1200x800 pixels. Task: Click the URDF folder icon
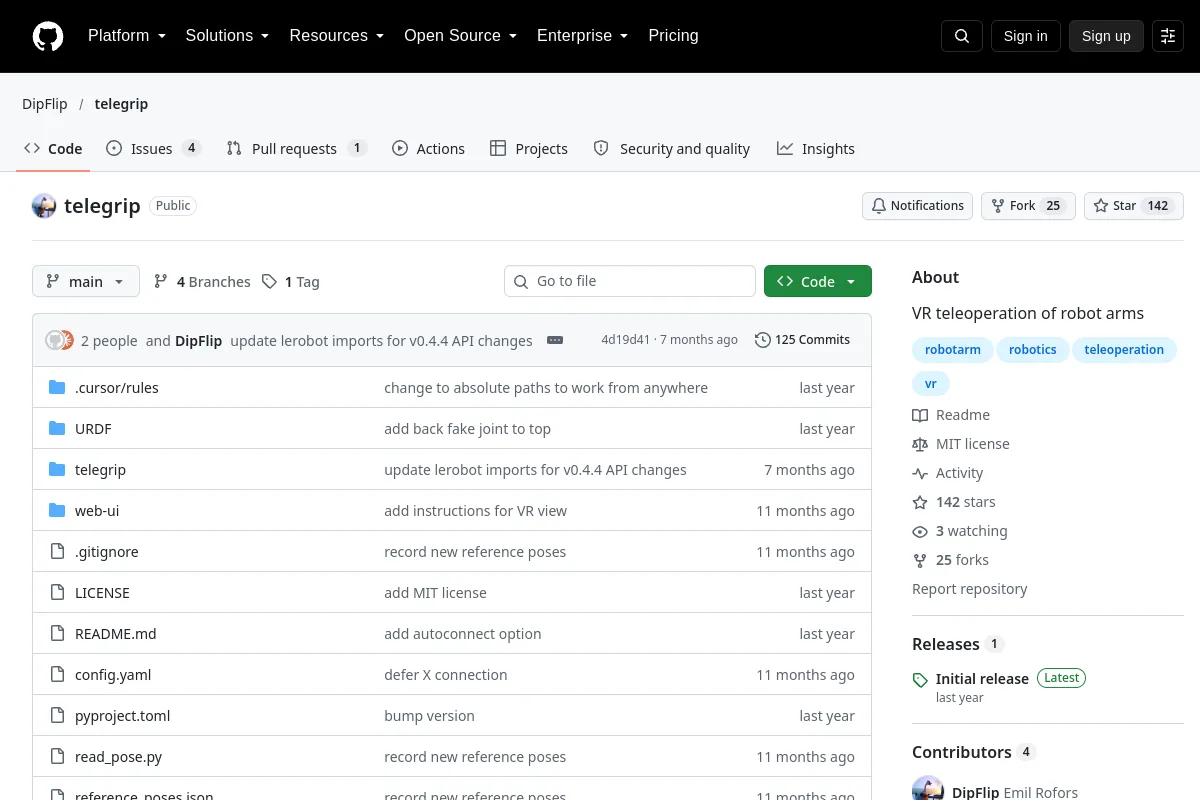[x=57, y=429]
